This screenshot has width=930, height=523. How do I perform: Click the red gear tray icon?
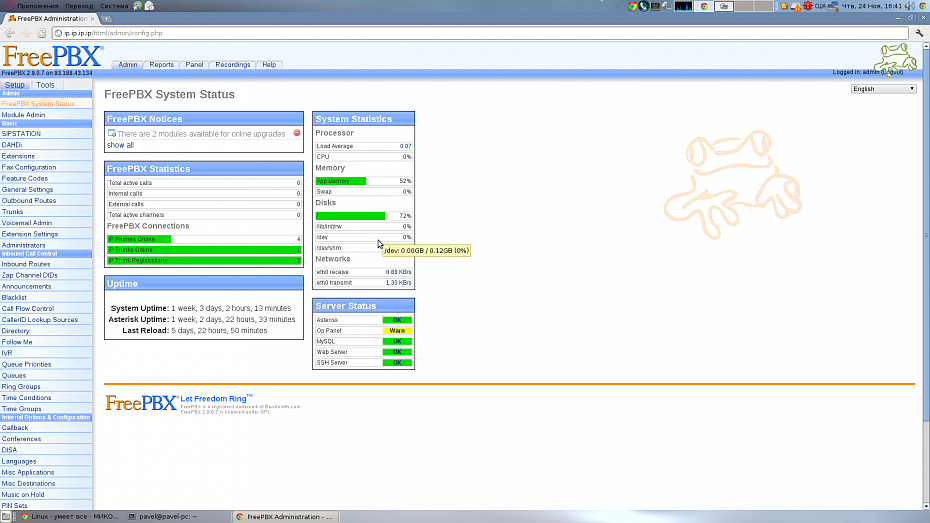click(x=807, y=6)
